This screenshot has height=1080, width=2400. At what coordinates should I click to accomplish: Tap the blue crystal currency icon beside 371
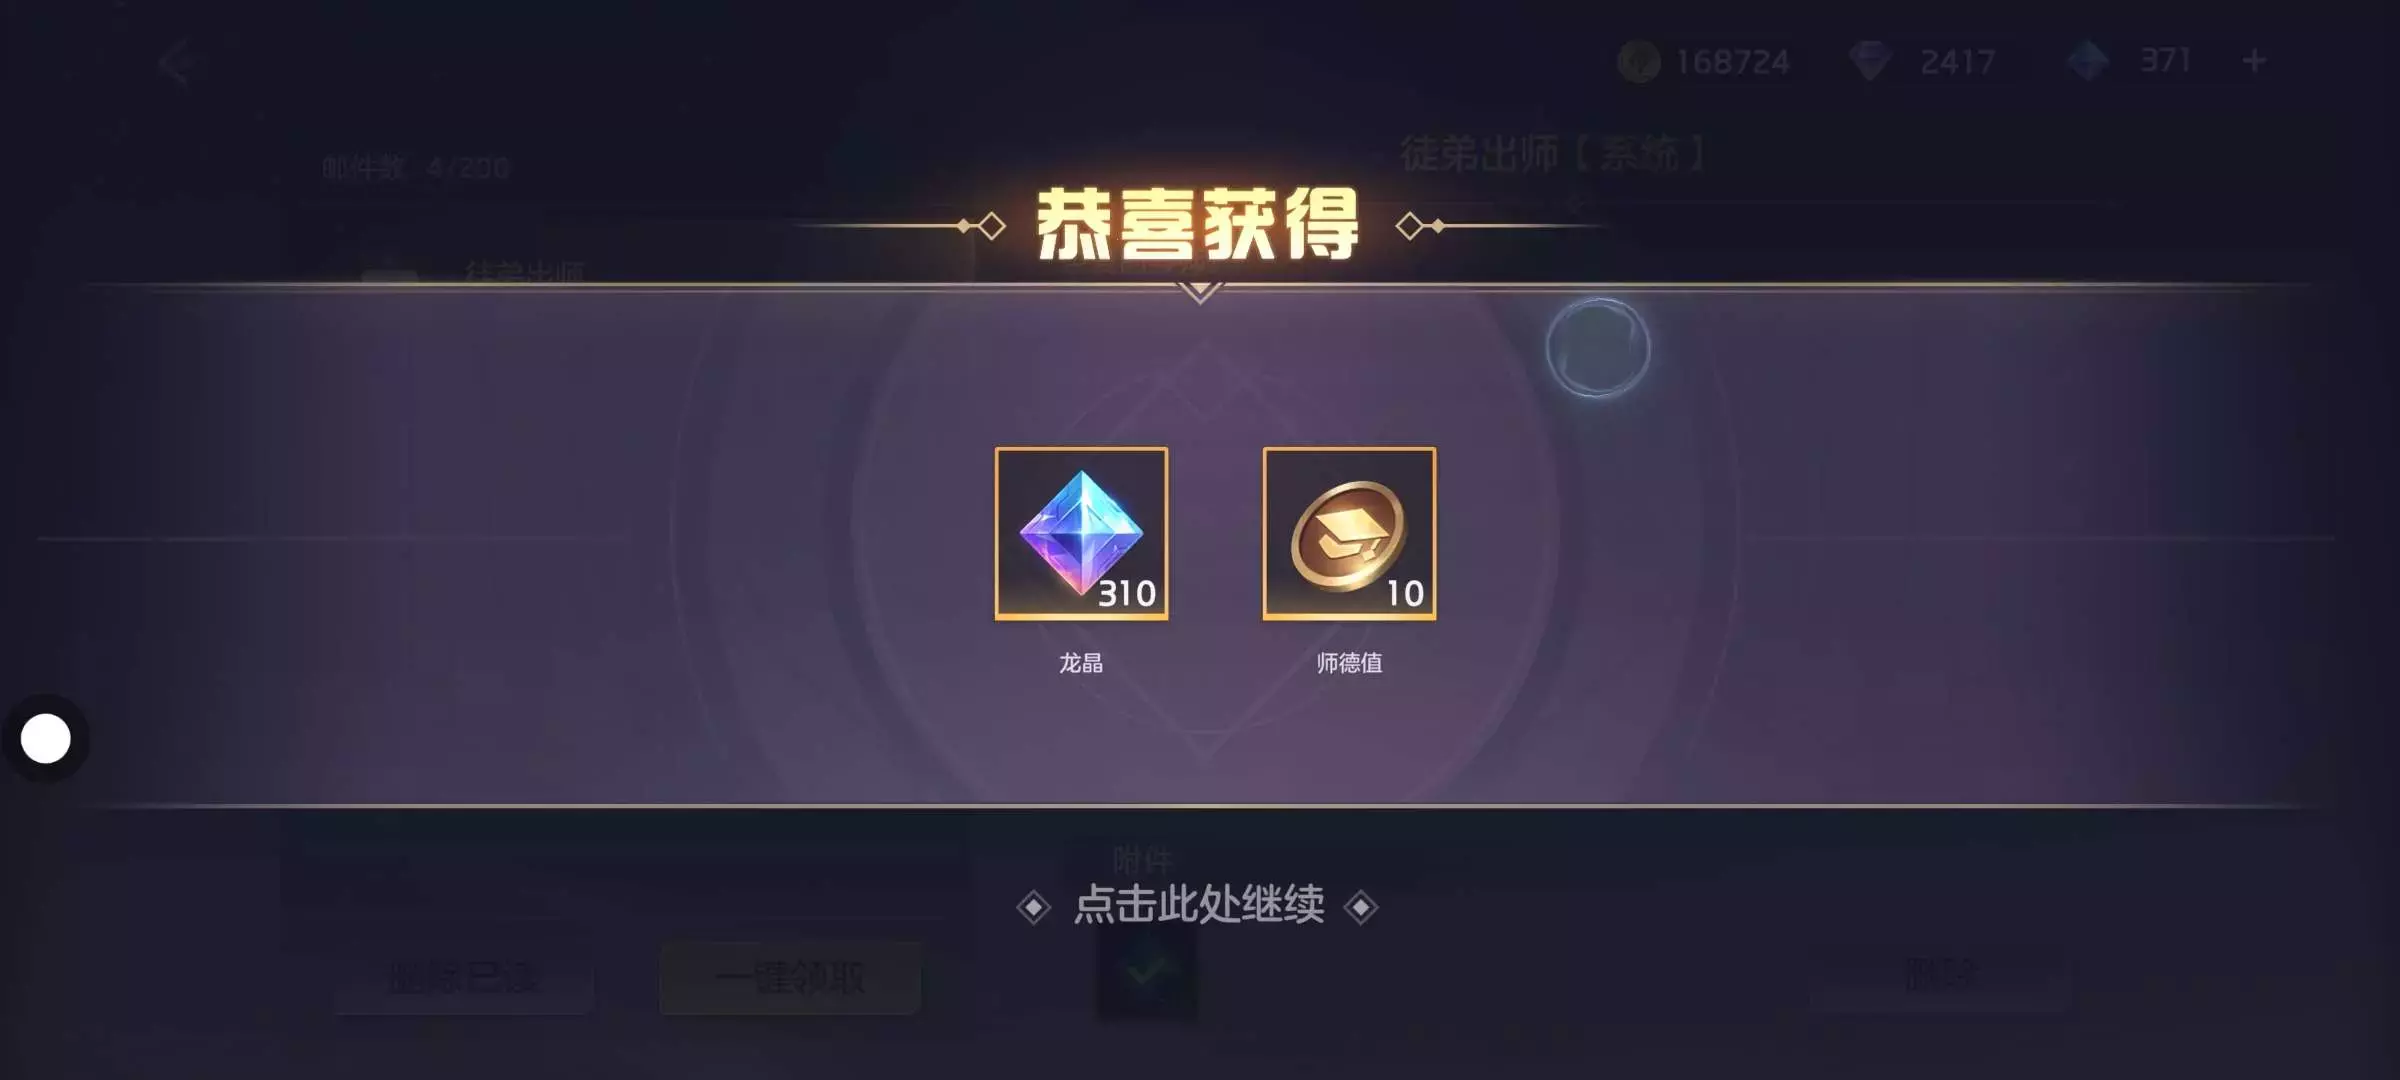point(2087,62)
